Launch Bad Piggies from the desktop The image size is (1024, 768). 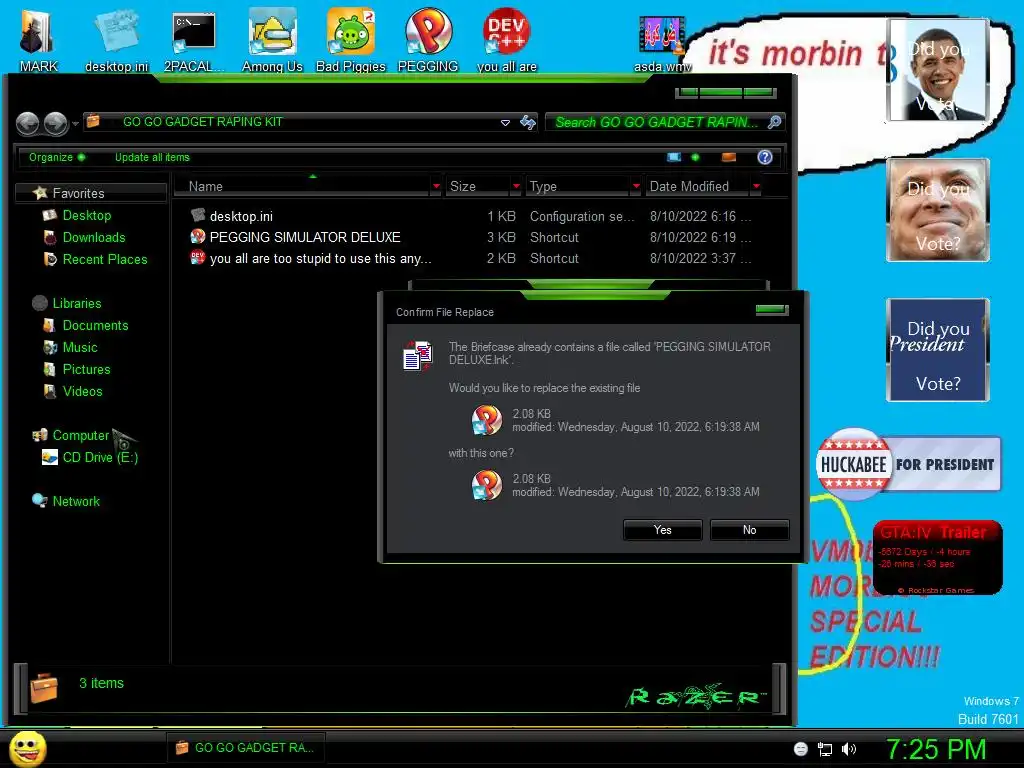pyautogui.click(x=351, y=39)
